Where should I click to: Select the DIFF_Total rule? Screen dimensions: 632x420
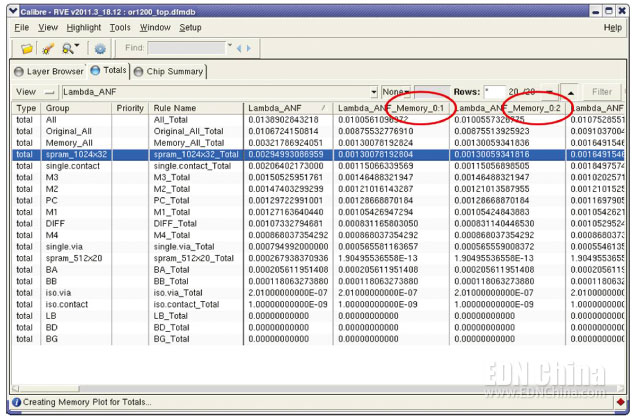tap(175, 224)
